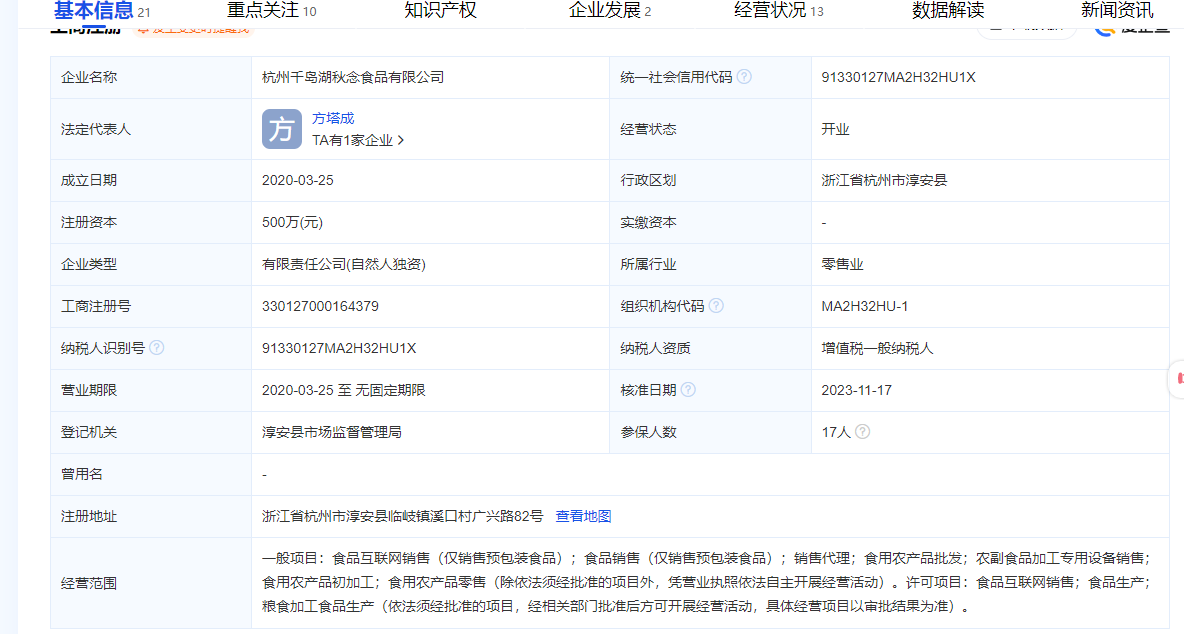Viewport: 1184px width, 634px height.
Task: Click the help icon beside 统一社会信用代码
Action: (x=744, y=77)
